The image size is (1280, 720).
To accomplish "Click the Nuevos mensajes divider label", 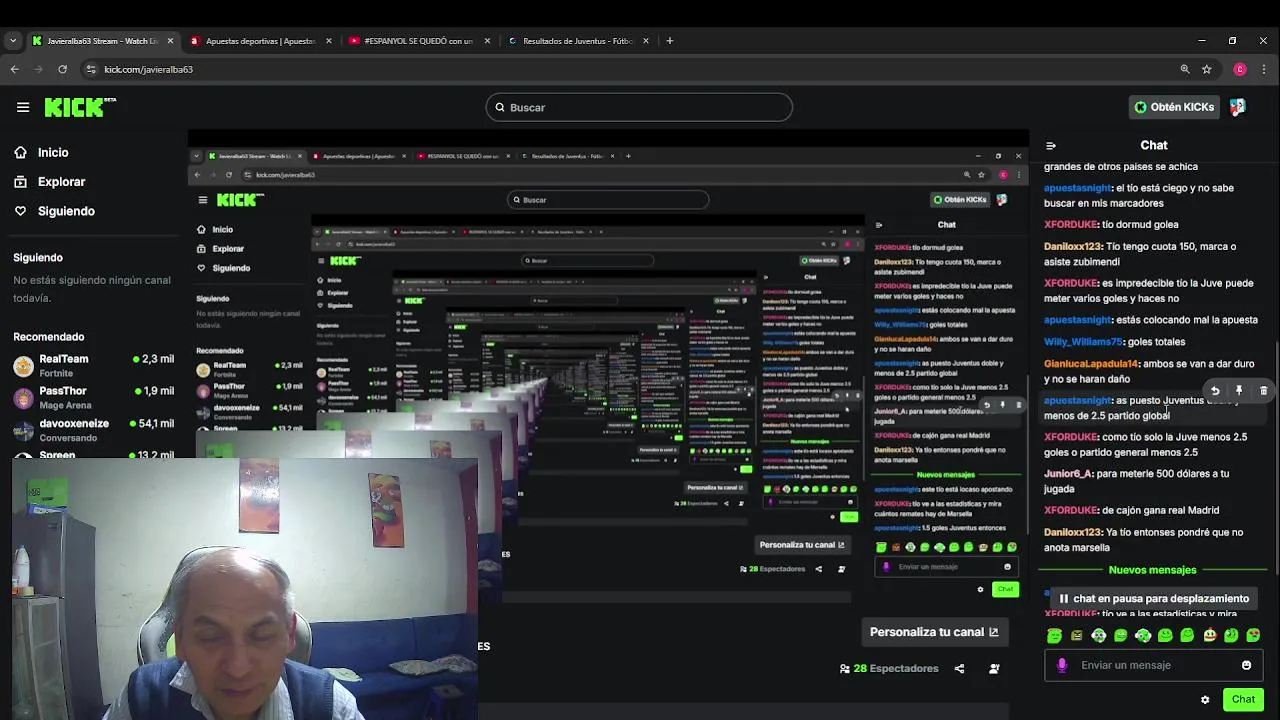I will click(1152, 570).
